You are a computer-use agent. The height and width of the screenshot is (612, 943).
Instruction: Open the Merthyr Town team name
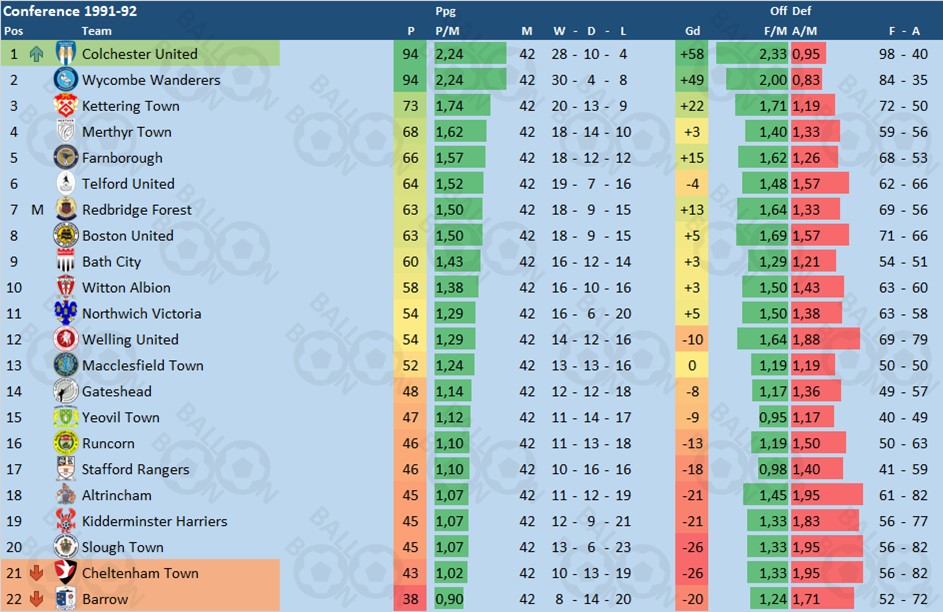(127, 132)
